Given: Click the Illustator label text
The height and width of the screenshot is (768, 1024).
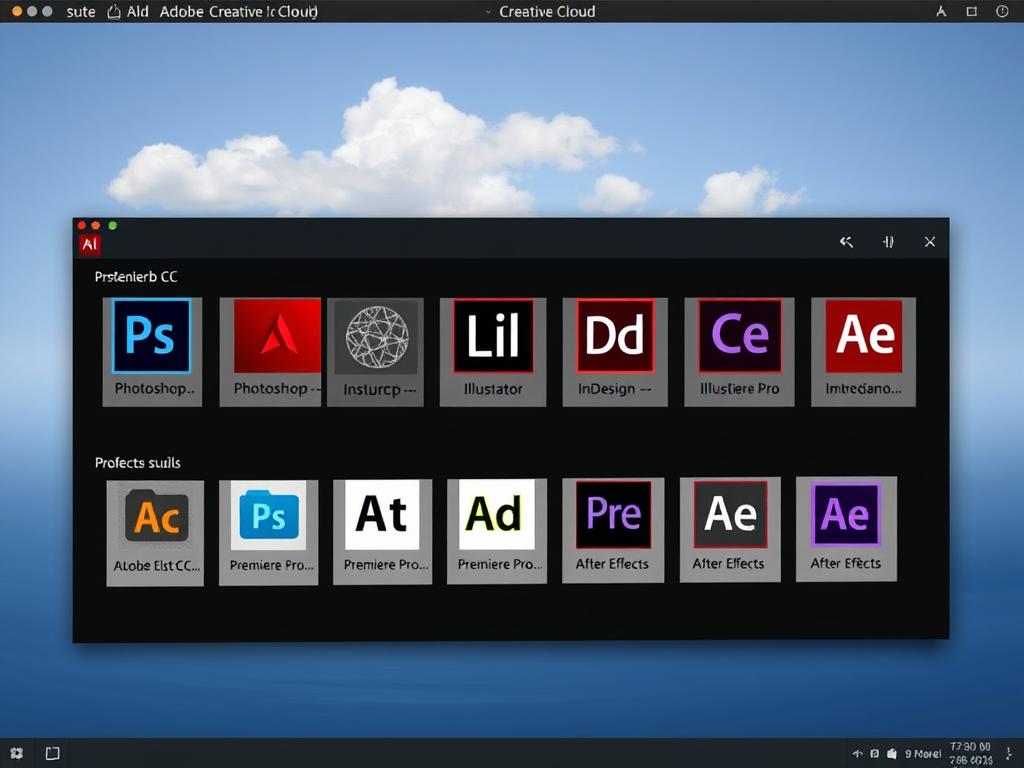Looking at the screenshot, I should (x=493, y=389).
